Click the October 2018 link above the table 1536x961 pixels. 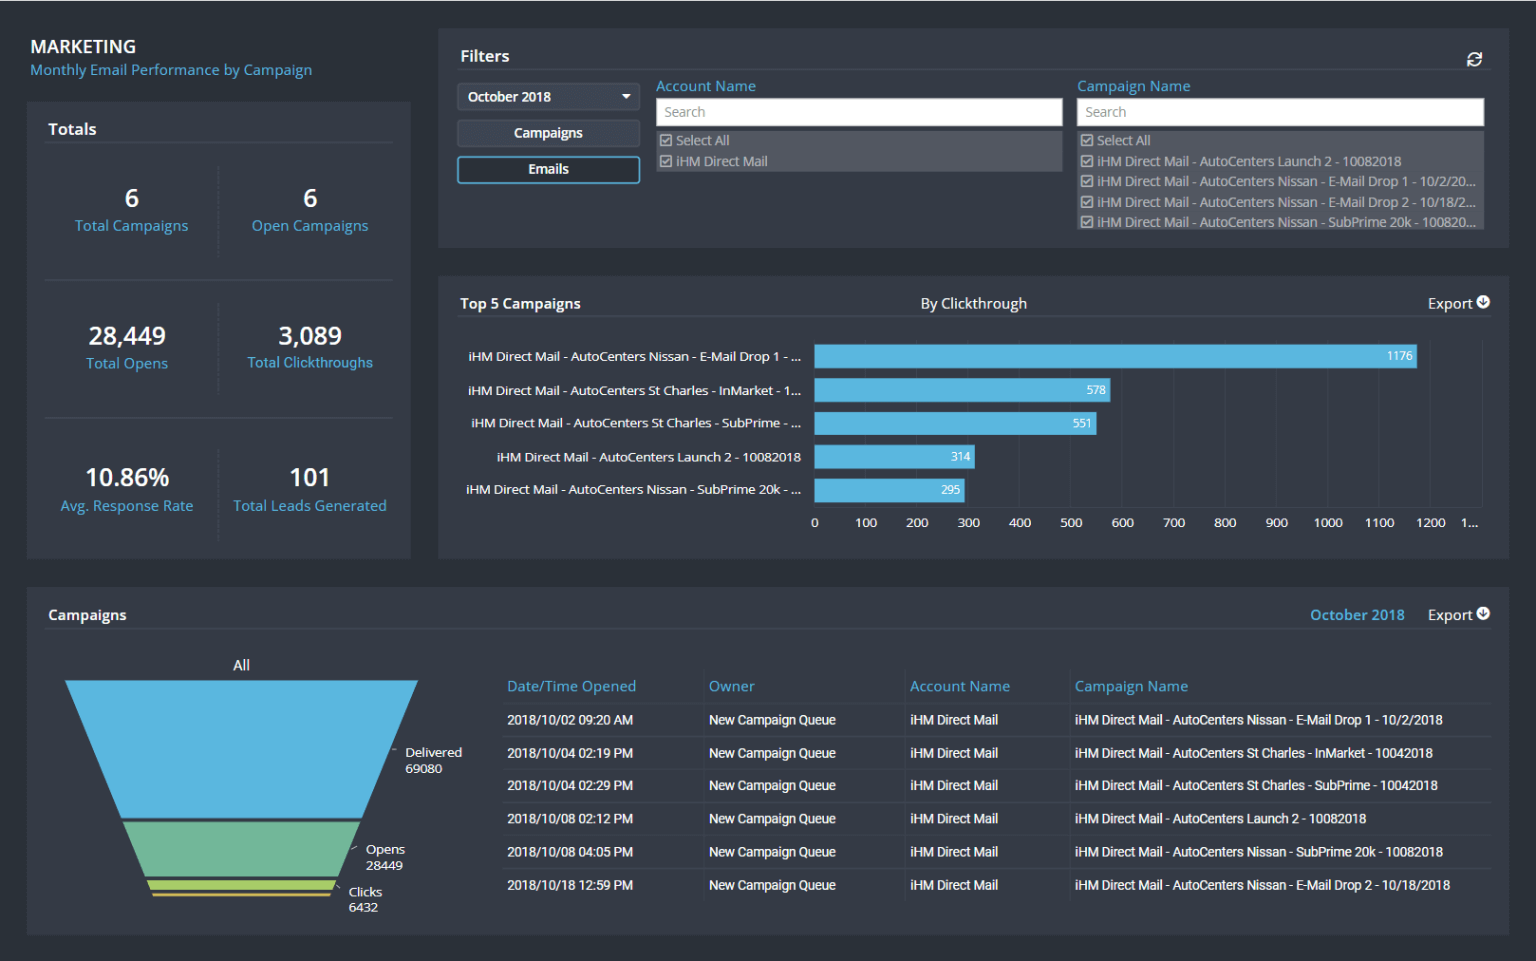(x=1357, y=614)
